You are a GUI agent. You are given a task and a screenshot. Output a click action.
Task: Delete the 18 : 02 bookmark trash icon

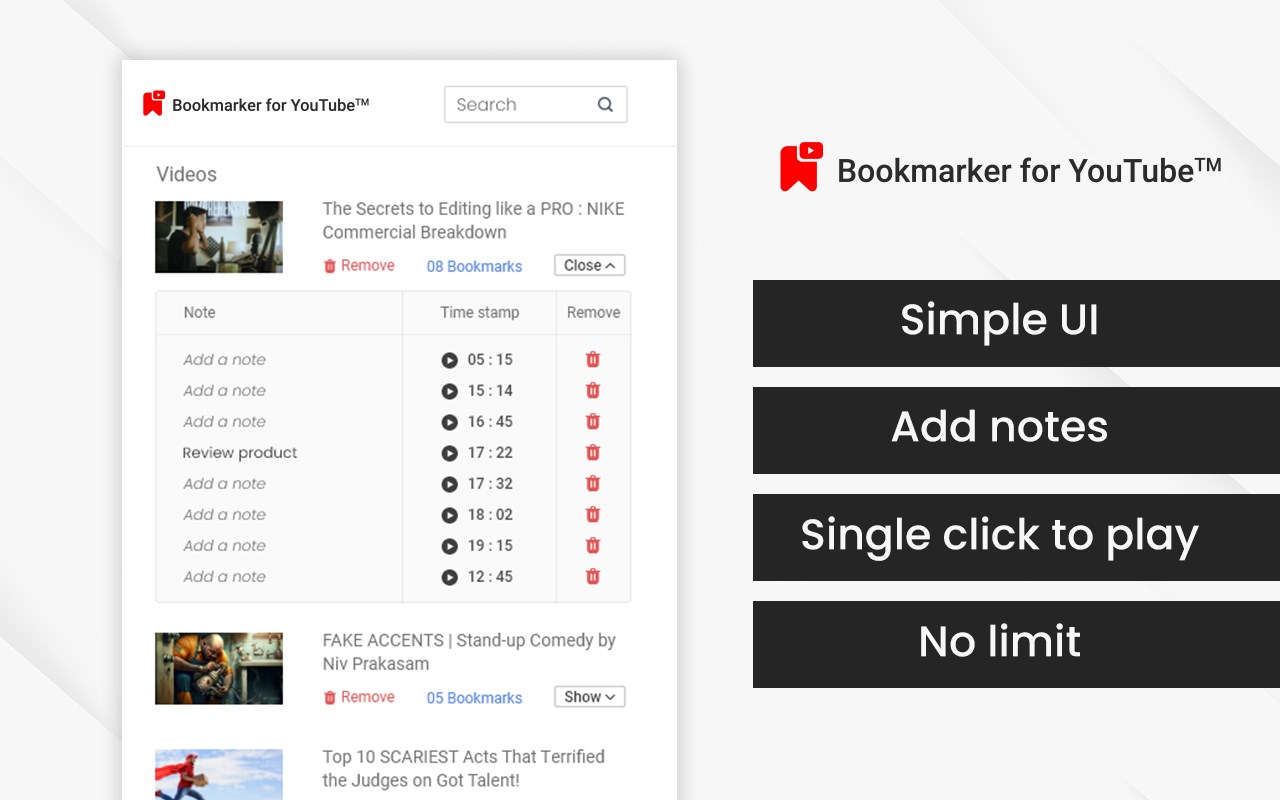point(593,514)
